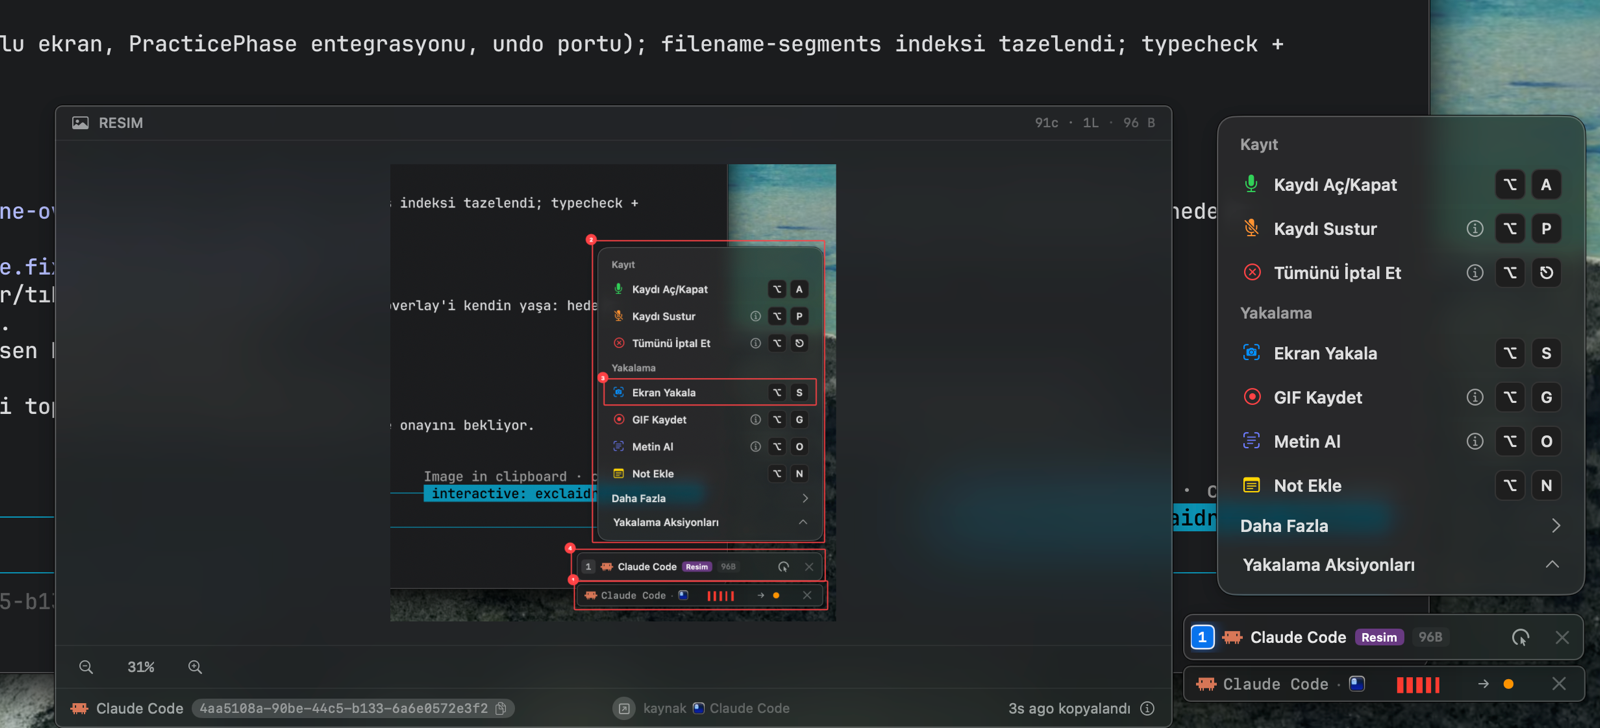
Task: Click info icon next to kopyalandı status
Action: 1147,708
